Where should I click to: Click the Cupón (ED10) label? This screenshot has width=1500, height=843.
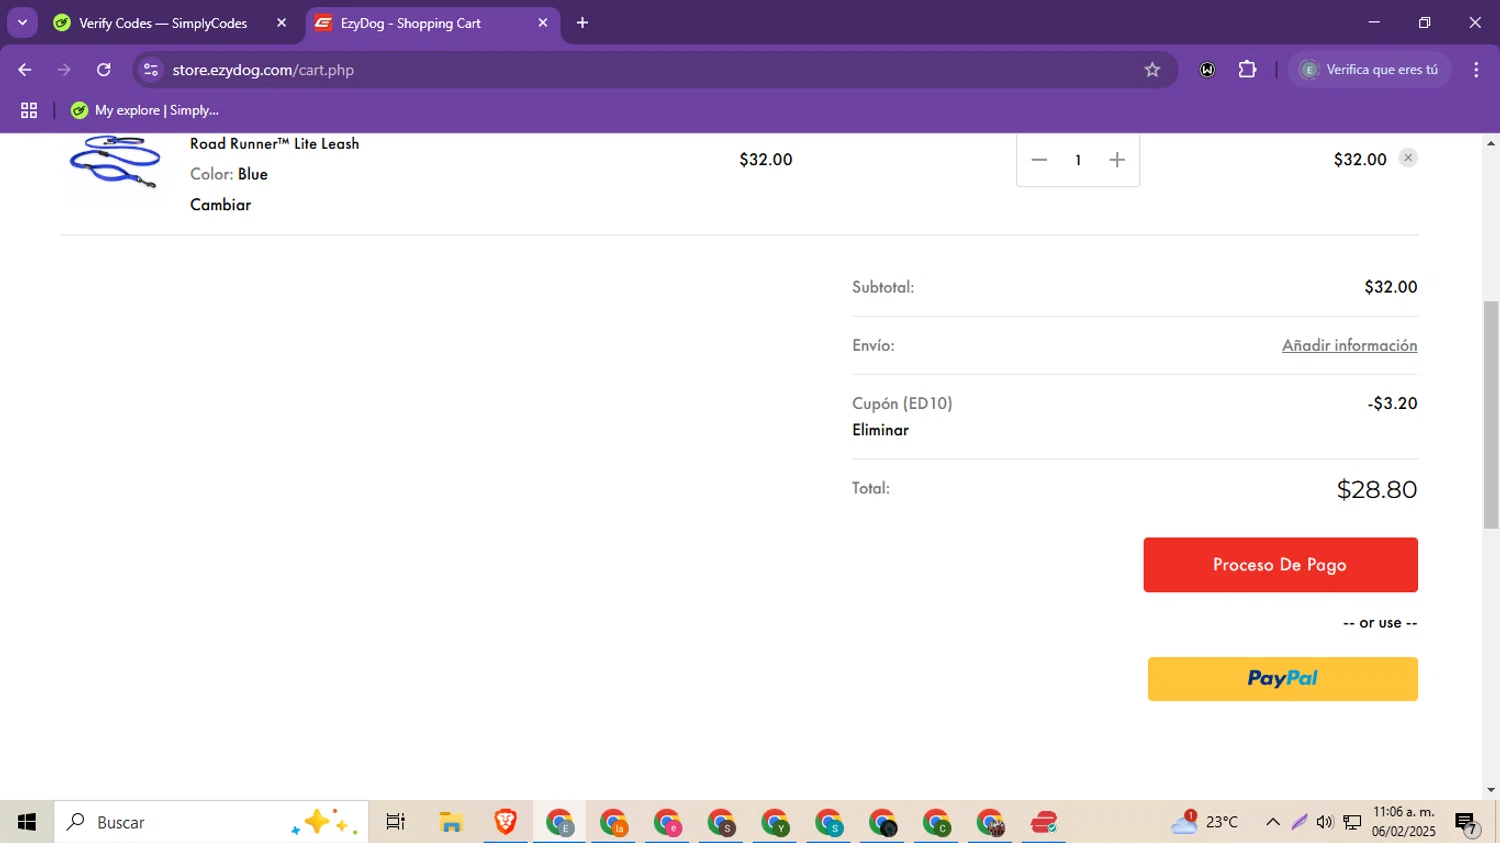point(902,404)
